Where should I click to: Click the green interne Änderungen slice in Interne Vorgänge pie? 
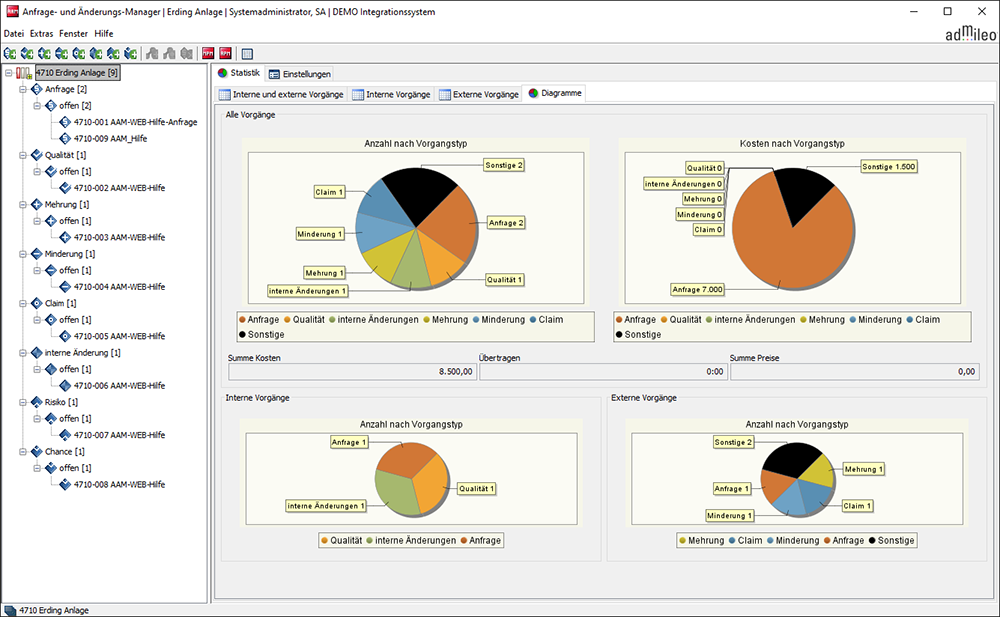[397, 493]
